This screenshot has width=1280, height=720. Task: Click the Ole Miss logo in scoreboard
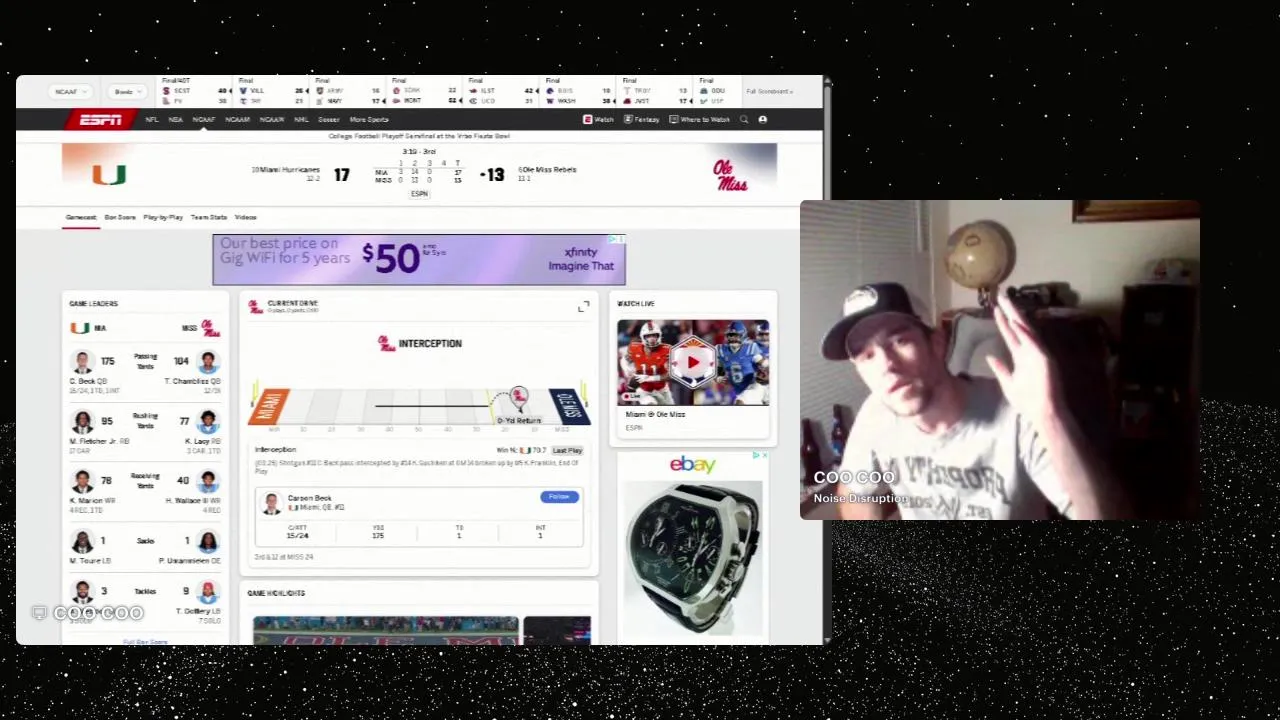pyautogui.click(x=730, y=175)
